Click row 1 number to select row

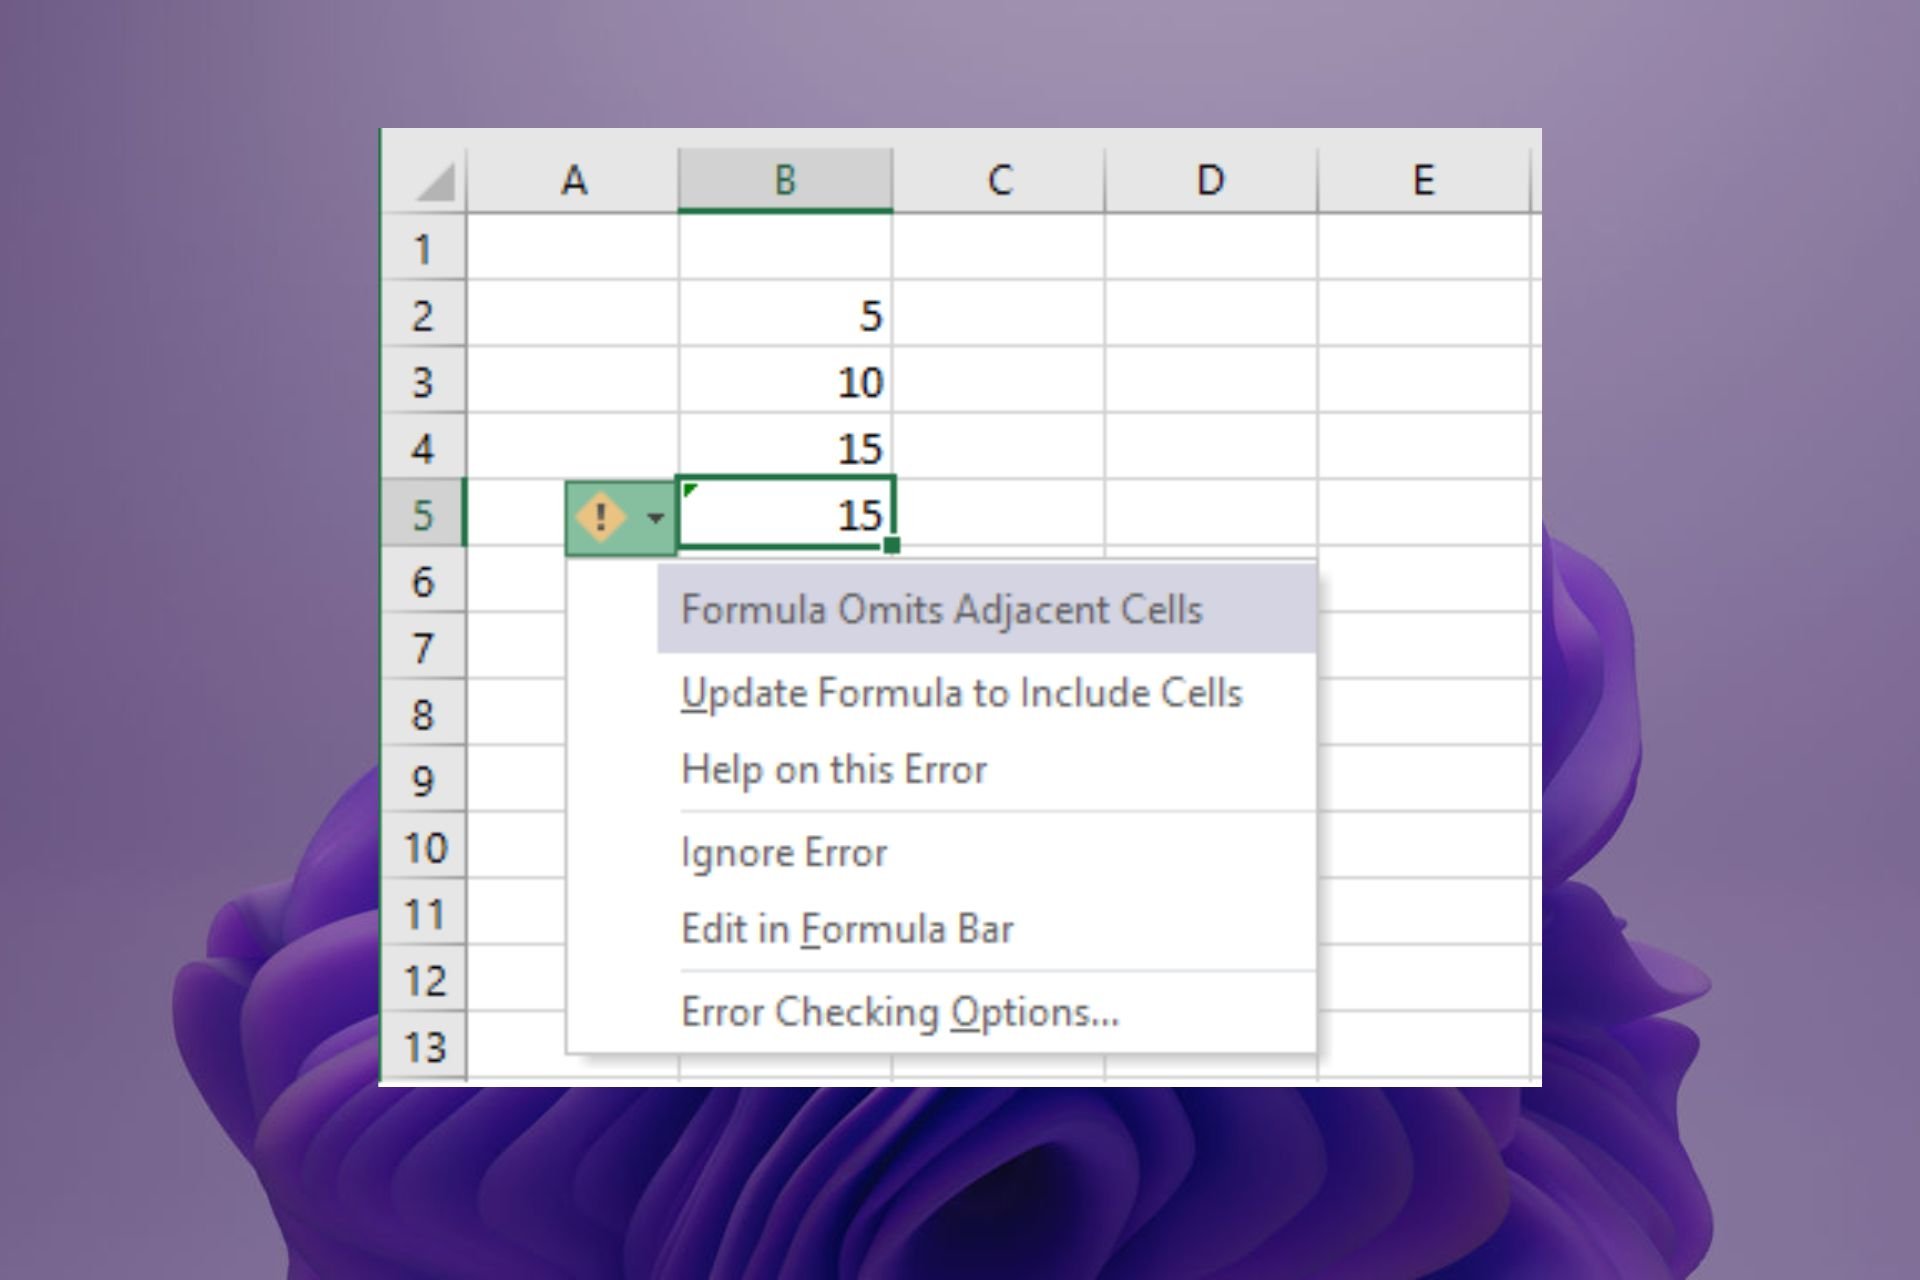pyautogui.click(x=427, y=246)
